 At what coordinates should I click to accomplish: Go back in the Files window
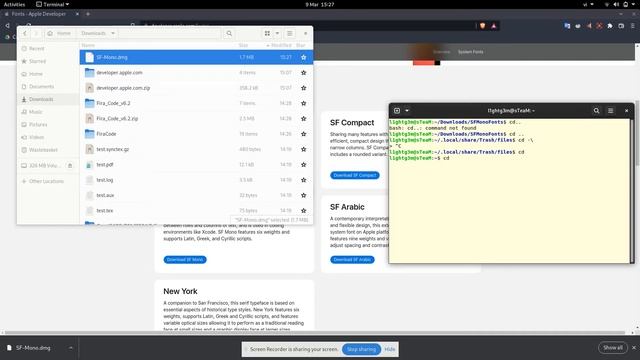point(25,33)
